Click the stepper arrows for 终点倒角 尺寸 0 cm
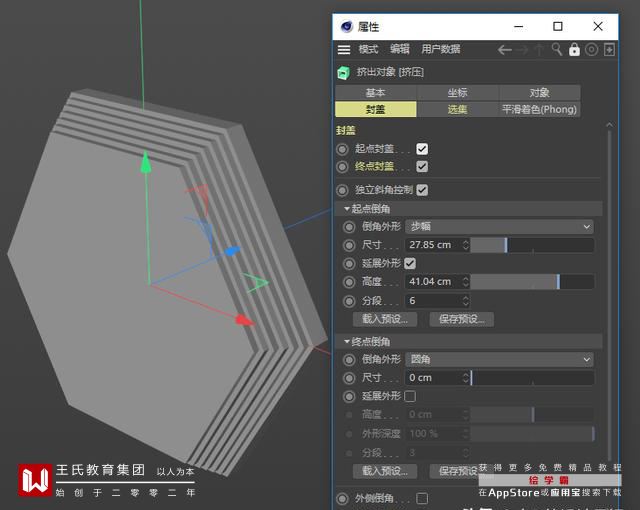This screenshot has width=640, height=510. pyautogui.click(x=466, y=378)
